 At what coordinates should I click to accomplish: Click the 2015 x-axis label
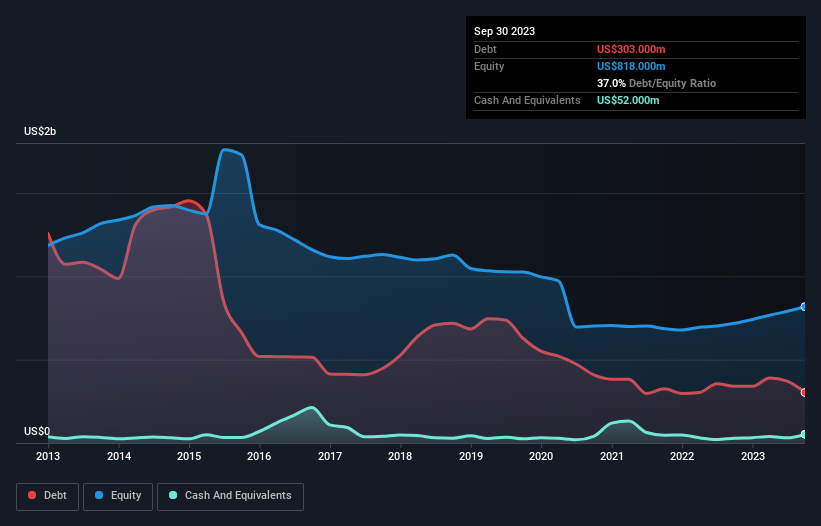tap(189, 456)
